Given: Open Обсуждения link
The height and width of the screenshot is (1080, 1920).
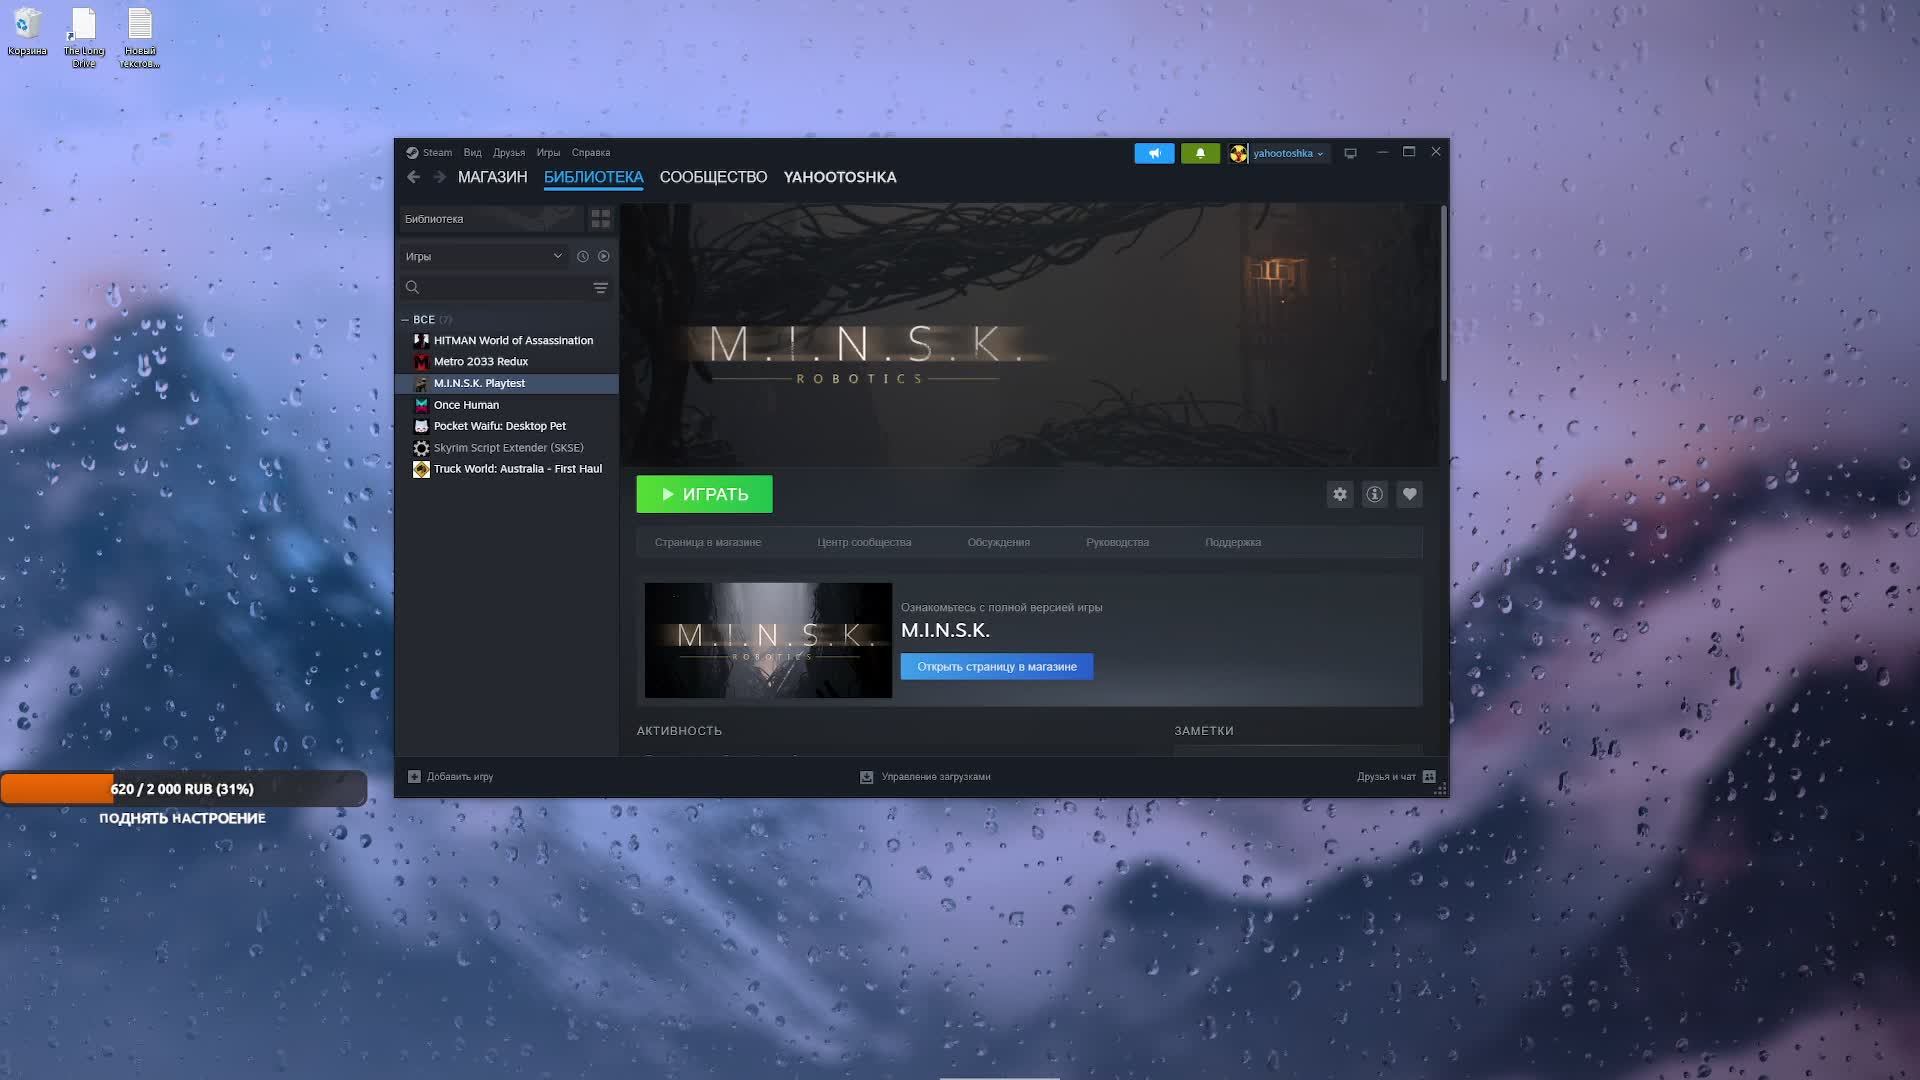Looking at the screenshot, I should click(998, 542).
